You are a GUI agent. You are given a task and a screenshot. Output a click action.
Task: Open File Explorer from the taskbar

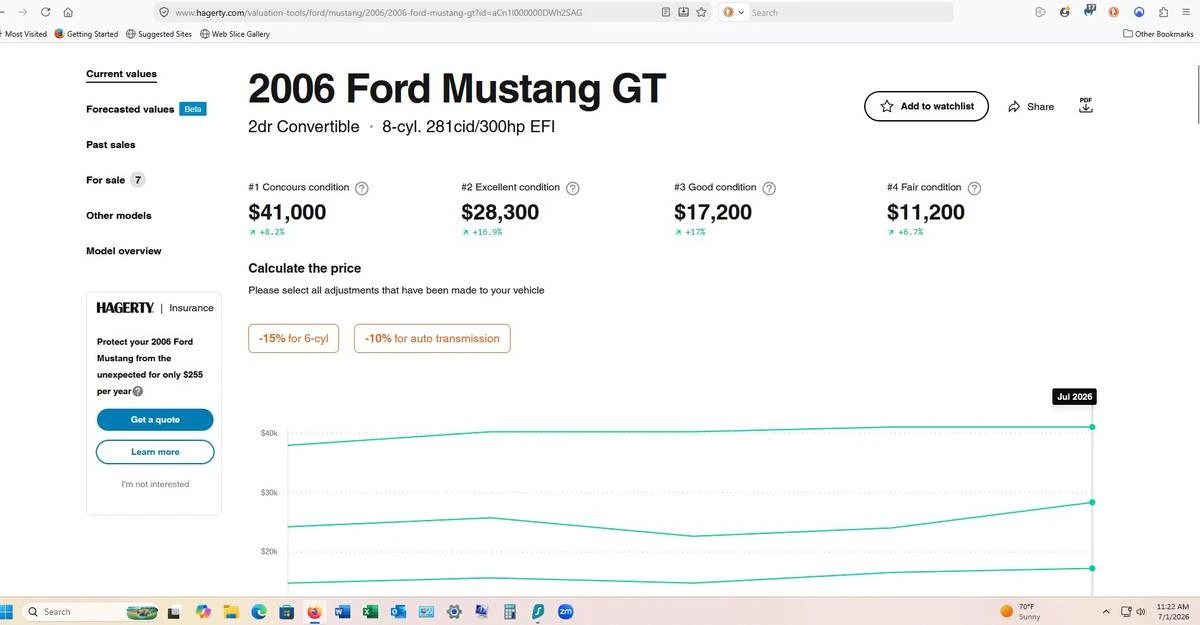pyautogui.click(x=231, y=612)
